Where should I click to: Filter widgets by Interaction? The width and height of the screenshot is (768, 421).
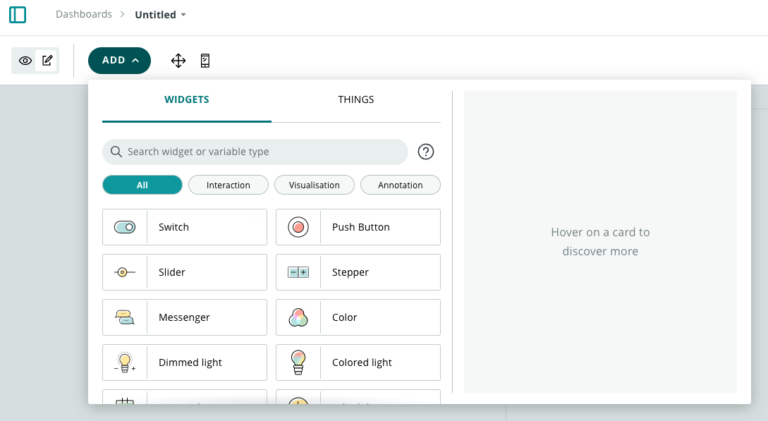(228, 185)
